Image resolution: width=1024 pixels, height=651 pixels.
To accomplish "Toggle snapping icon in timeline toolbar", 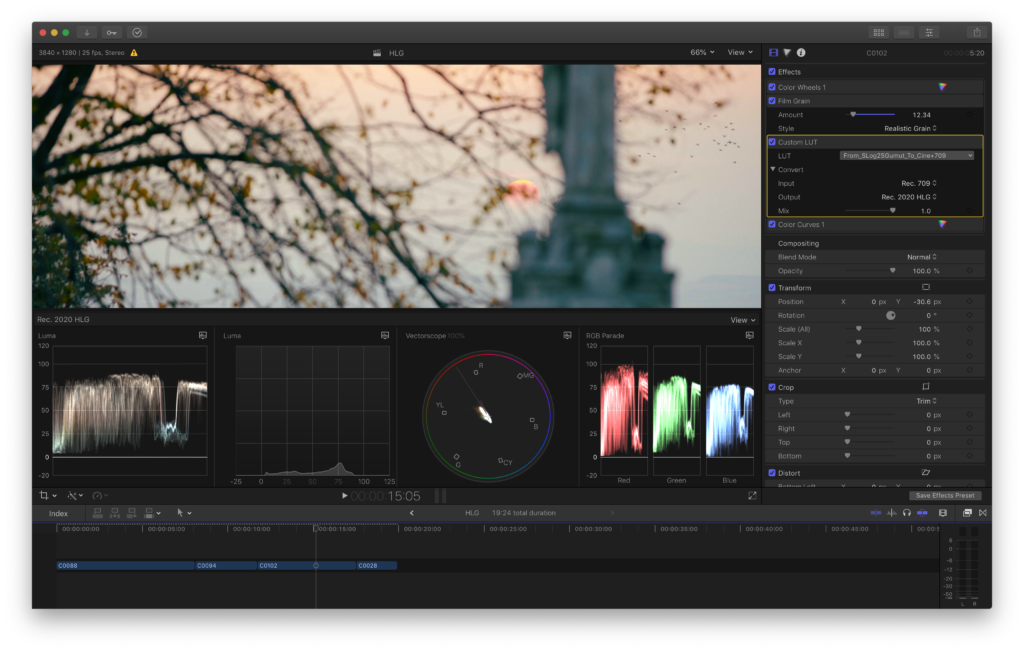I will [923, 513].
